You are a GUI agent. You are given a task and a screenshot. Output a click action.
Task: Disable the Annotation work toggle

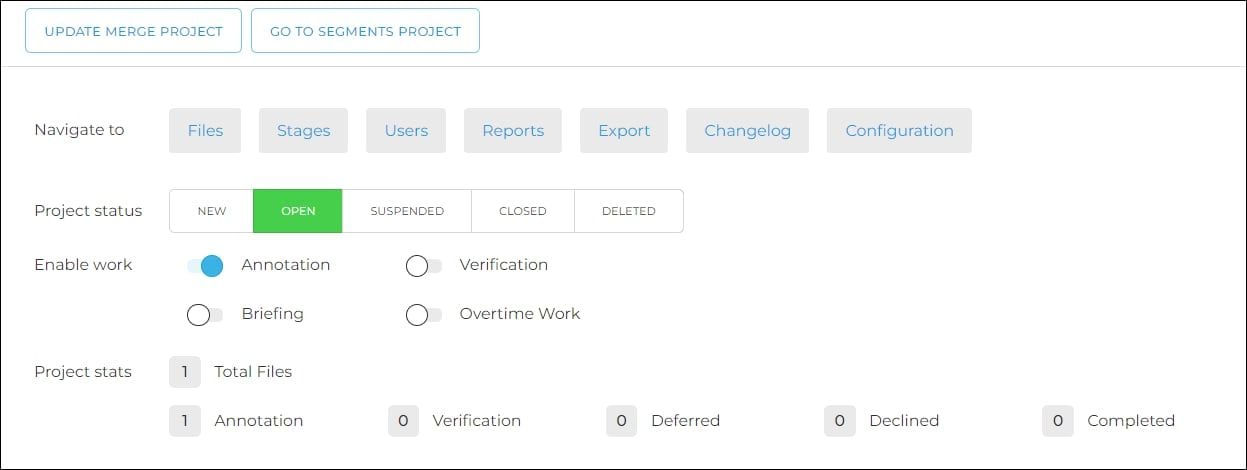(205, 266)
